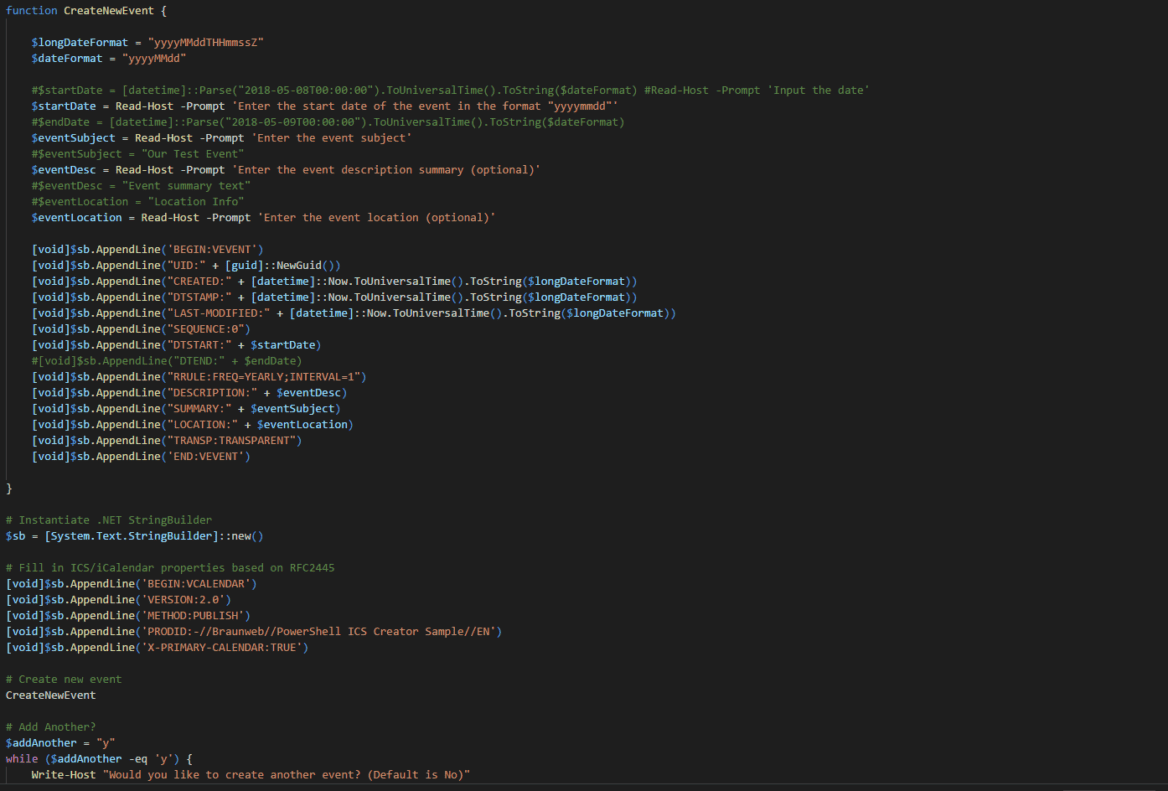Click the 'Enter the event location (optional)' string
This screenshot has height=791, width=1168.
pos(376,217)
